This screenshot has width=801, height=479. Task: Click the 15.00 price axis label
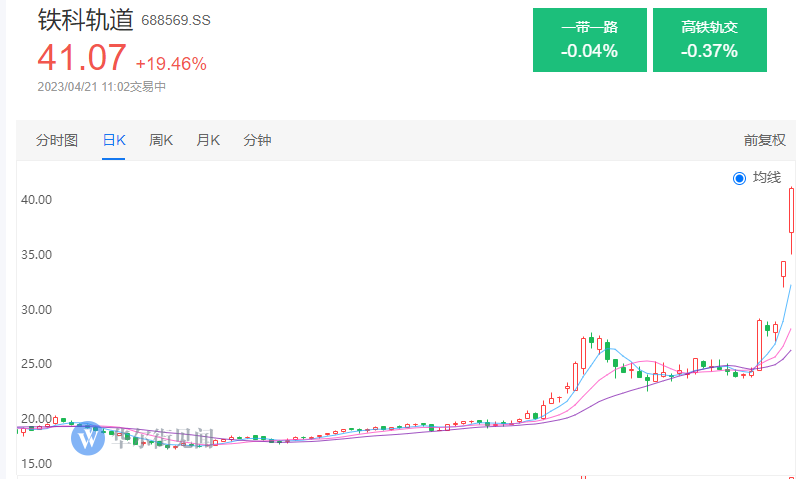coord(36,464)
